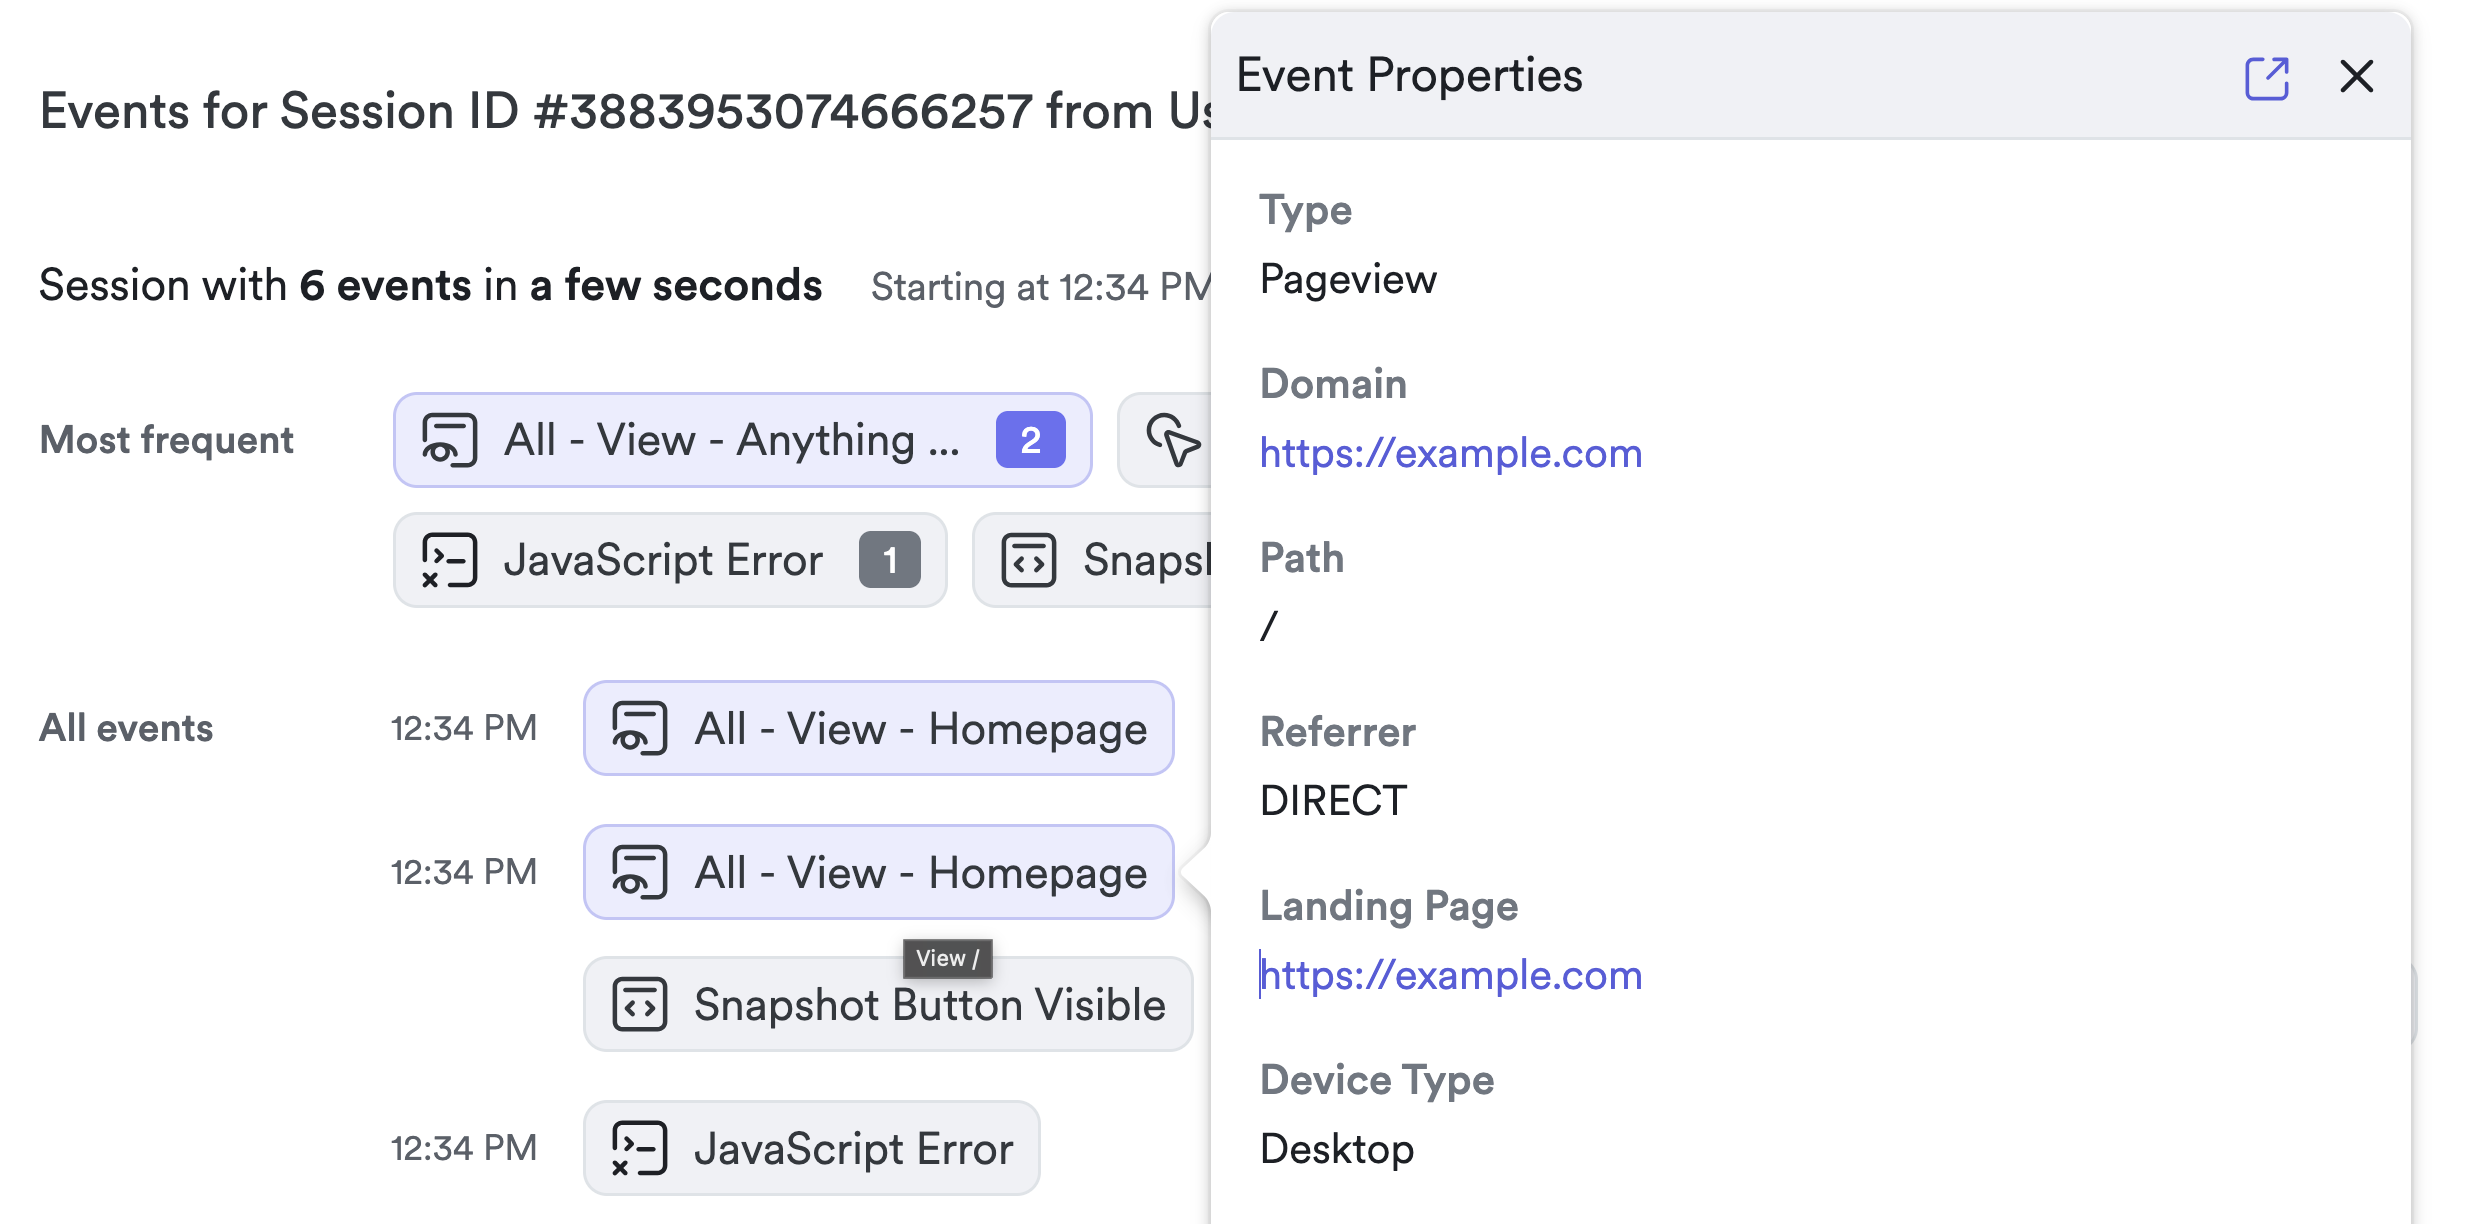Click the Referrer value DIRECT
This screenshot has width=2476, height=1224.
click(1333, 801)
